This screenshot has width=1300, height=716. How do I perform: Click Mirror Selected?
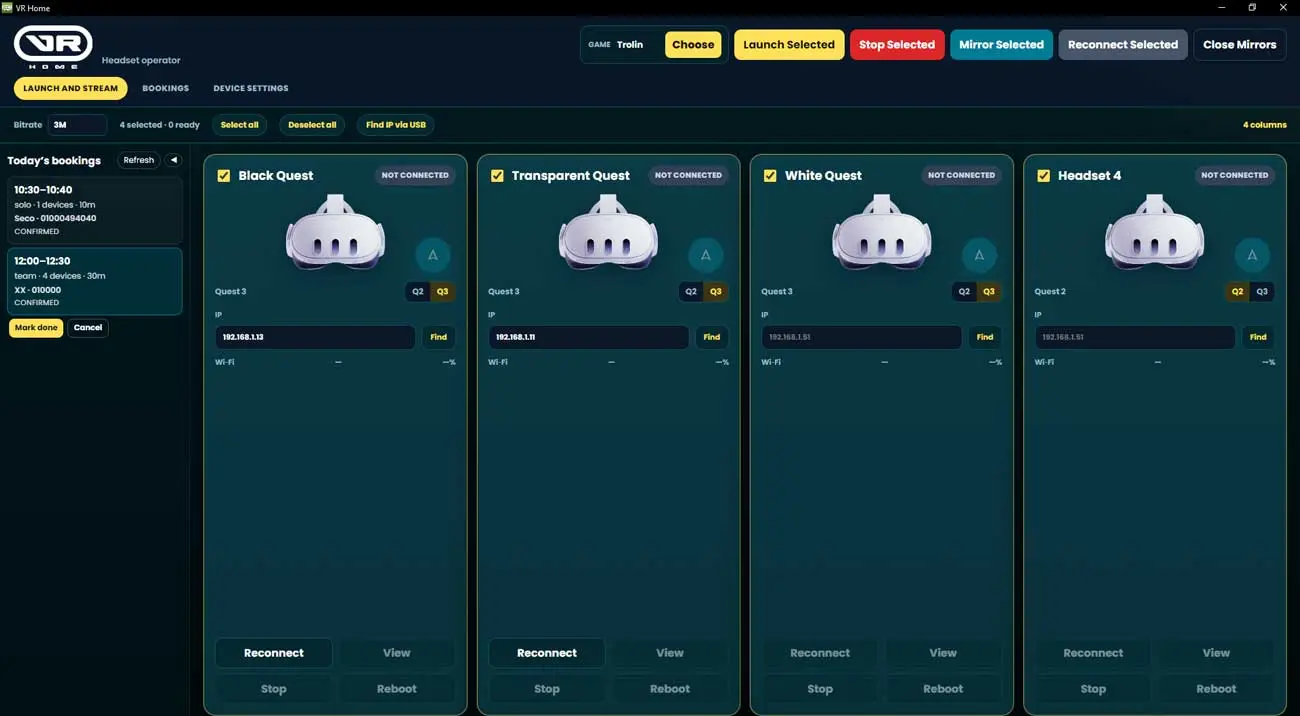tap(1001, 45)
